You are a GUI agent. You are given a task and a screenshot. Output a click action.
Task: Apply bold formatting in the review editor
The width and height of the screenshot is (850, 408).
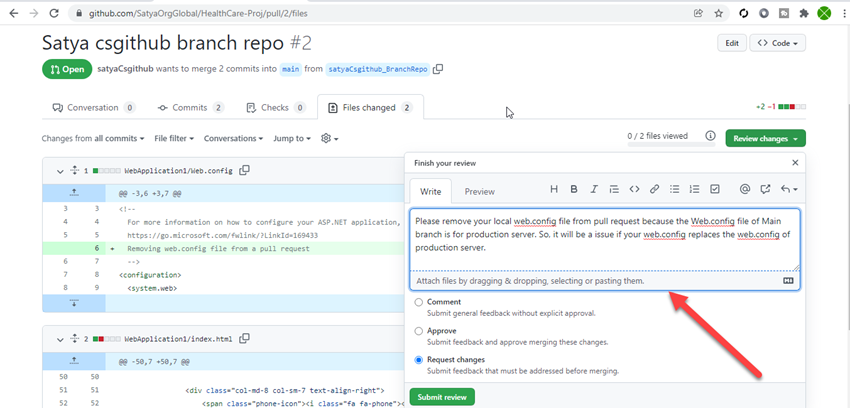click(574, 189)
